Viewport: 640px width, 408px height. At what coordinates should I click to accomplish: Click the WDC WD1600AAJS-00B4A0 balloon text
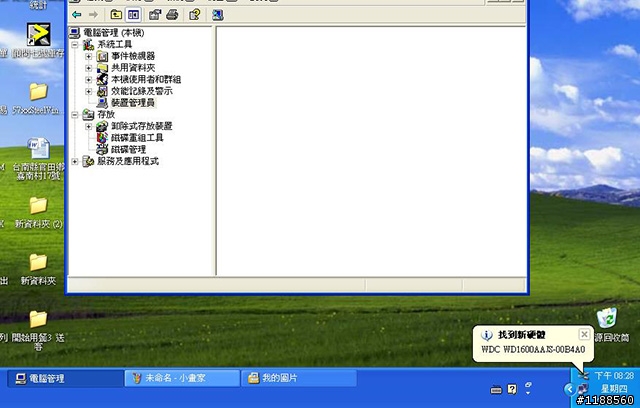pos(533,350)
